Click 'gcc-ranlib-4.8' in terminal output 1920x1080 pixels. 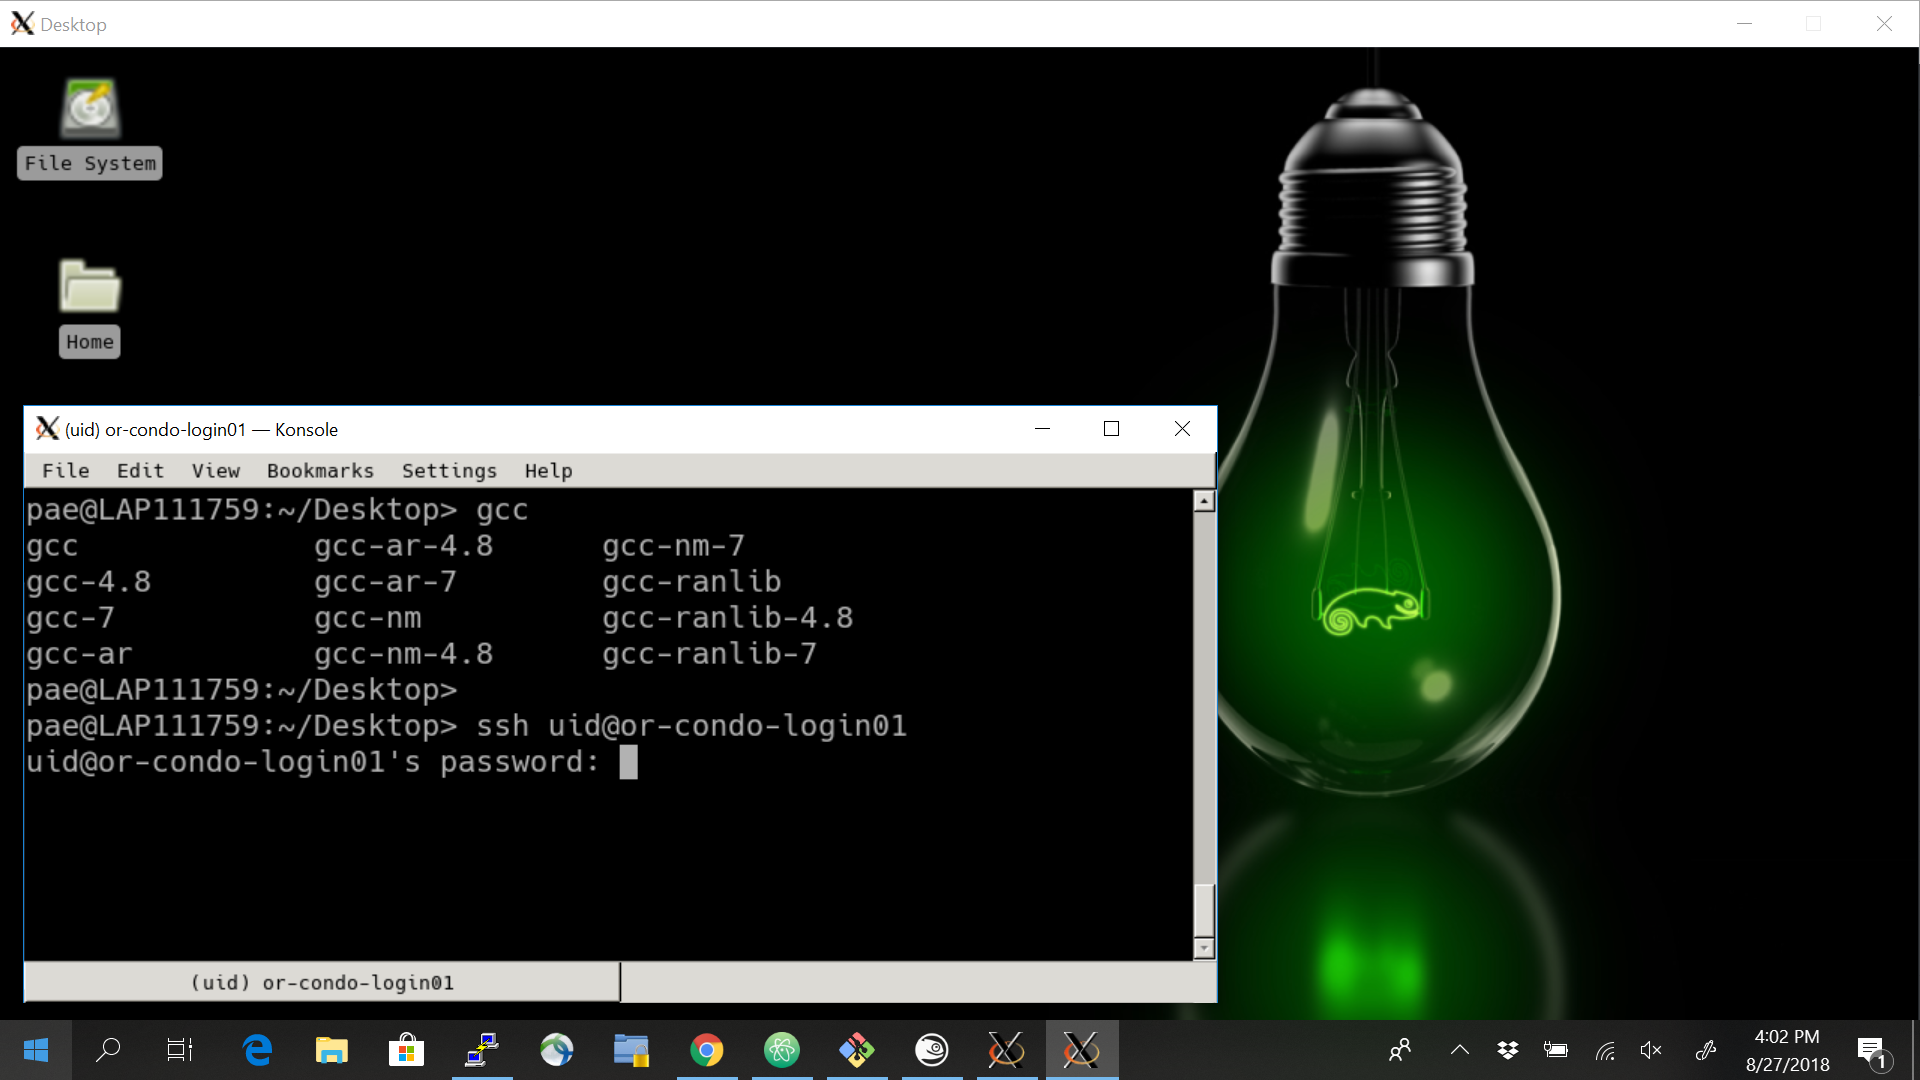pos(728,618)
